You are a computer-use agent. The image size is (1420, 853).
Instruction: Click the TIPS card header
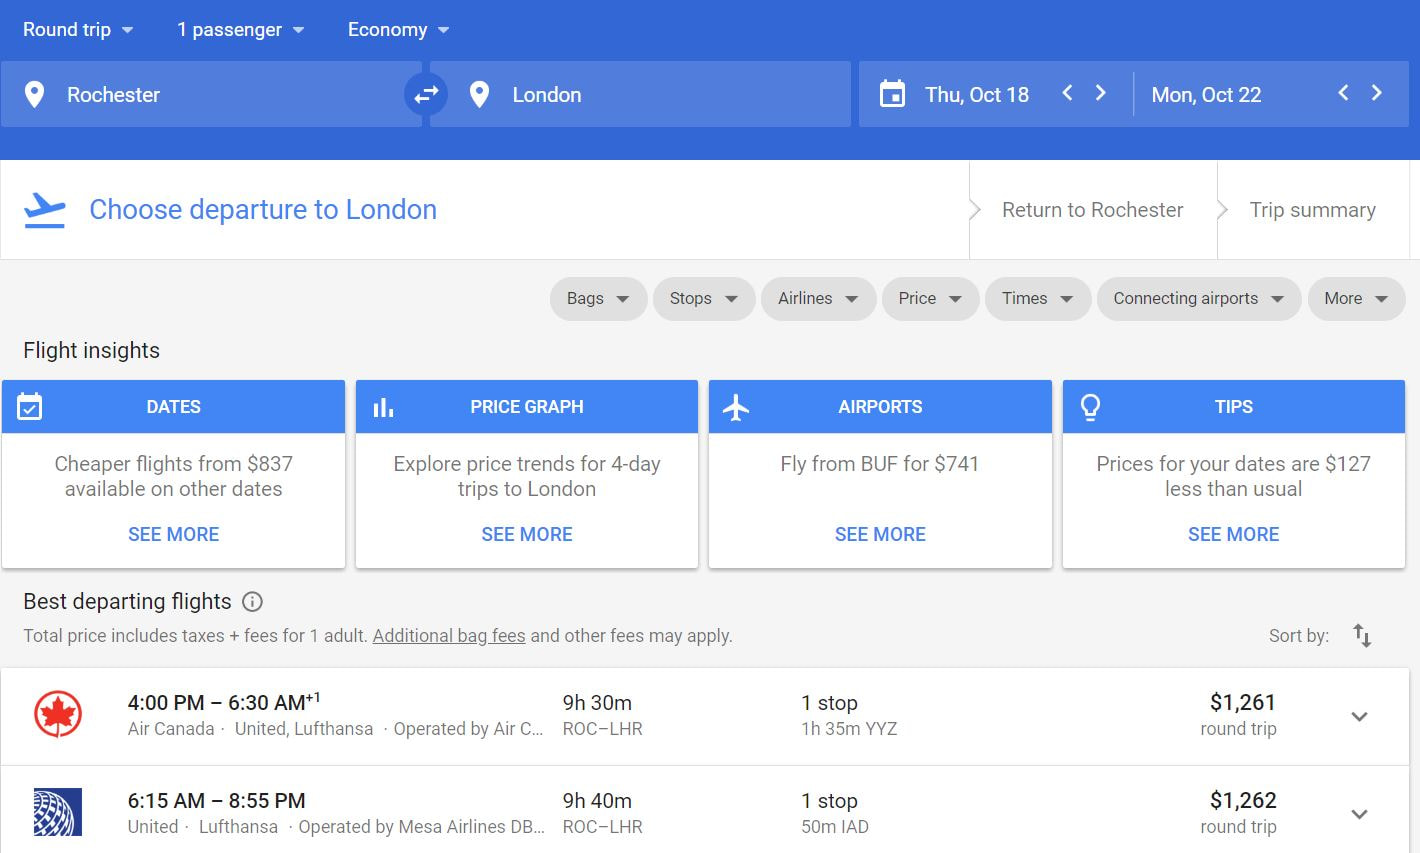[1234, 407]
